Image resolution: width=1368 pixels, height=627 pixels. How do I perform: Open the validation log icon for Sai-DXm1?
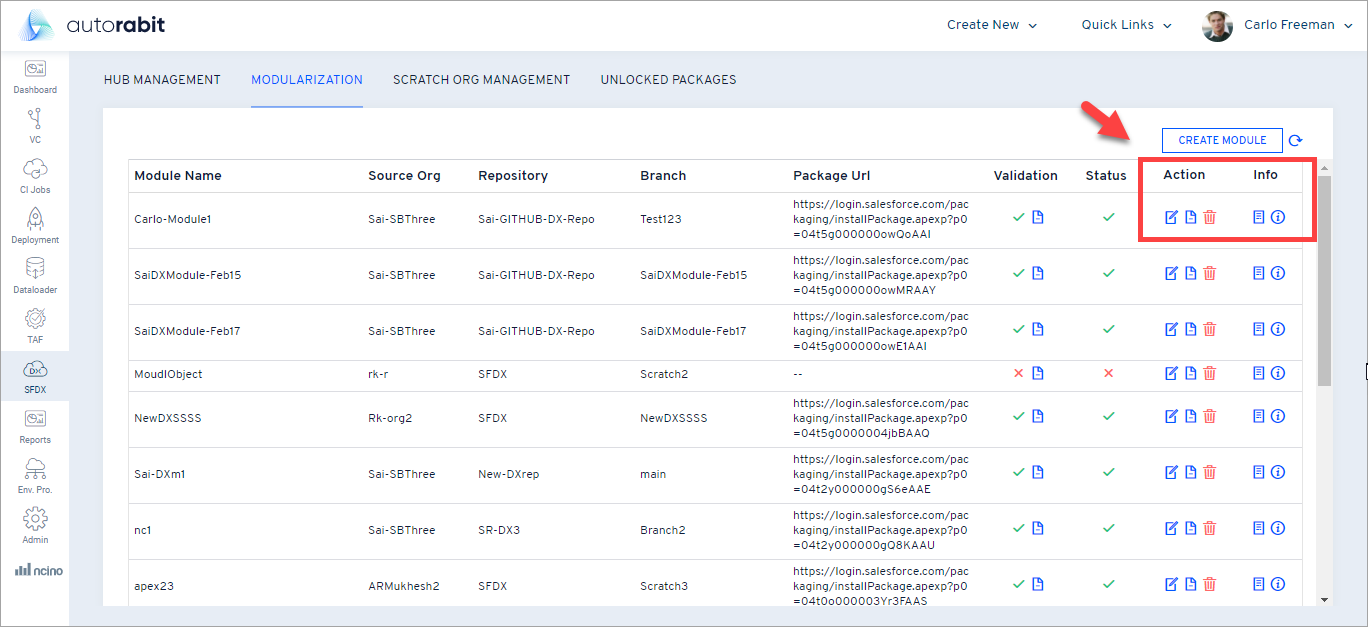point(1037,471)
